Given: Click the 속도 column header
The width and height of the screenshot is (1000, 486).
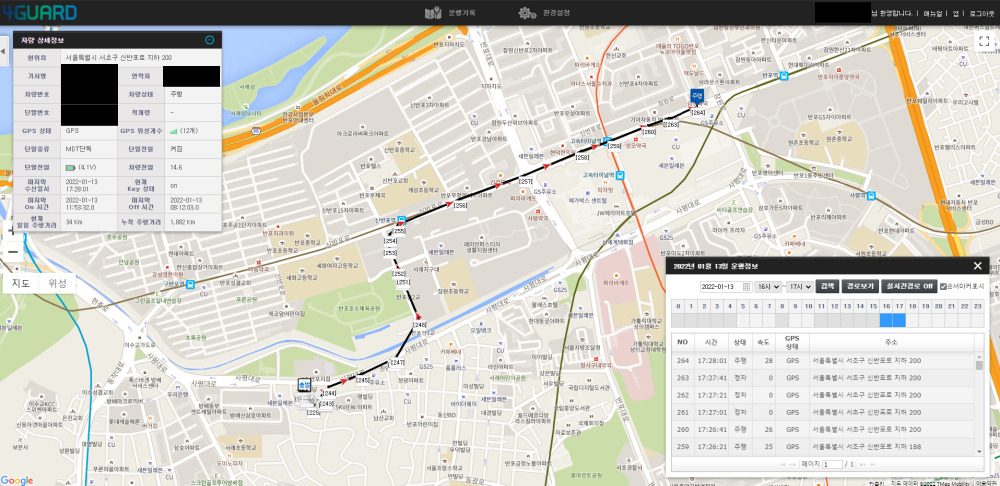Looking at the screenshot, I should [x=763, y=342].
